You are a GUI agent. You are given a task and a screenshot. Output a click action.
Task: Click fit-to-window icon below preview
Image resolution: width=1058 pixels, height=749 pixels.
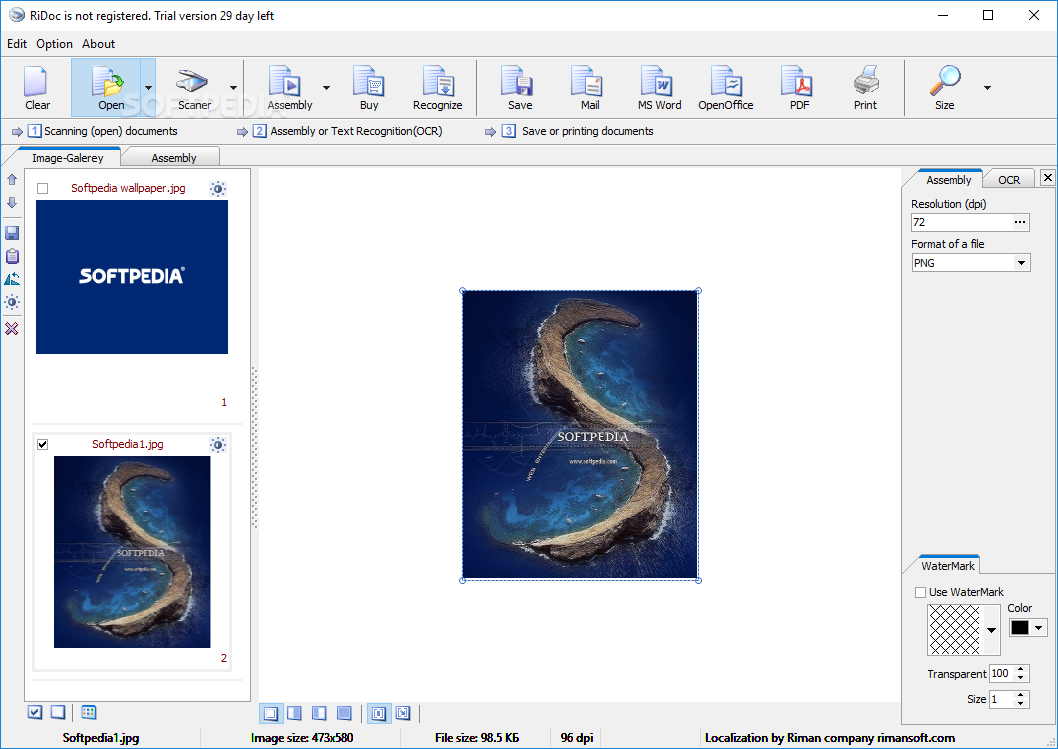(379, 713)
